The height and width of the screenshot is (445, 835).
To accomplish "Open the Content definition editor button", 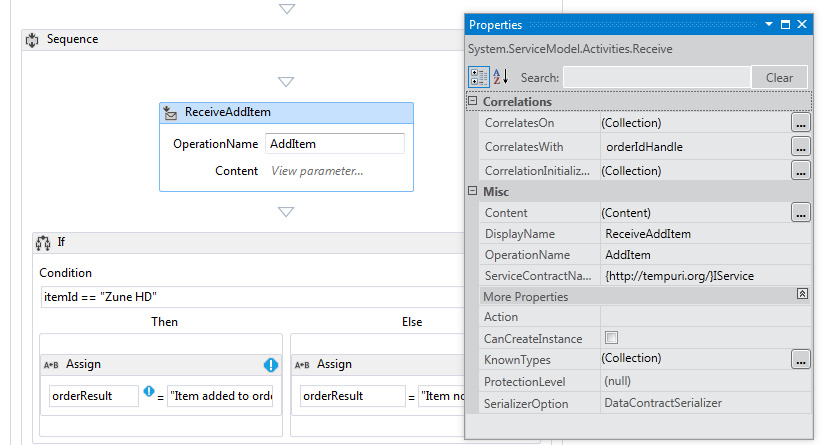I will tap(800, 213).
